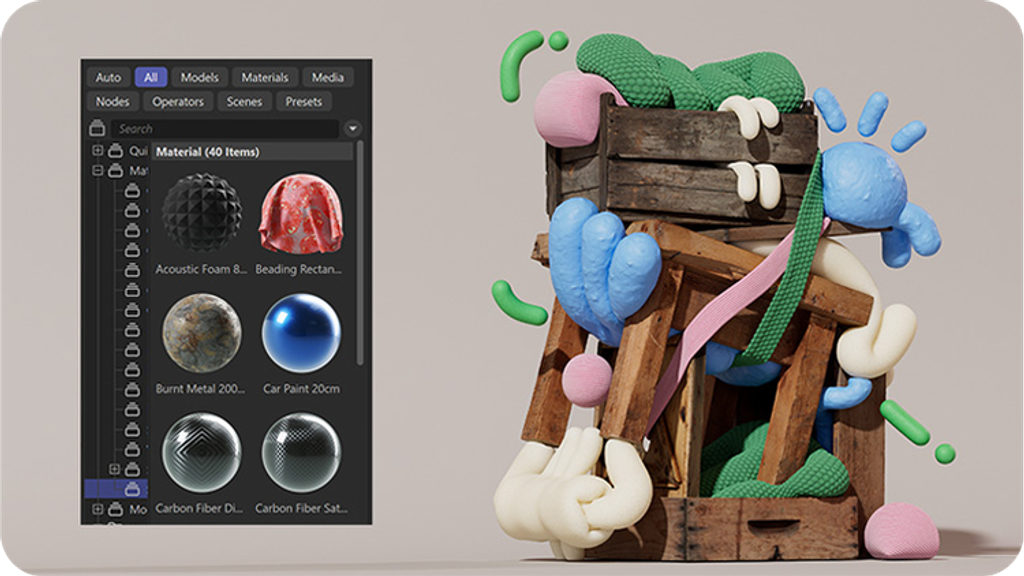Select the blue Car Paint 20cm material
1024x576 pixels.
300,333
